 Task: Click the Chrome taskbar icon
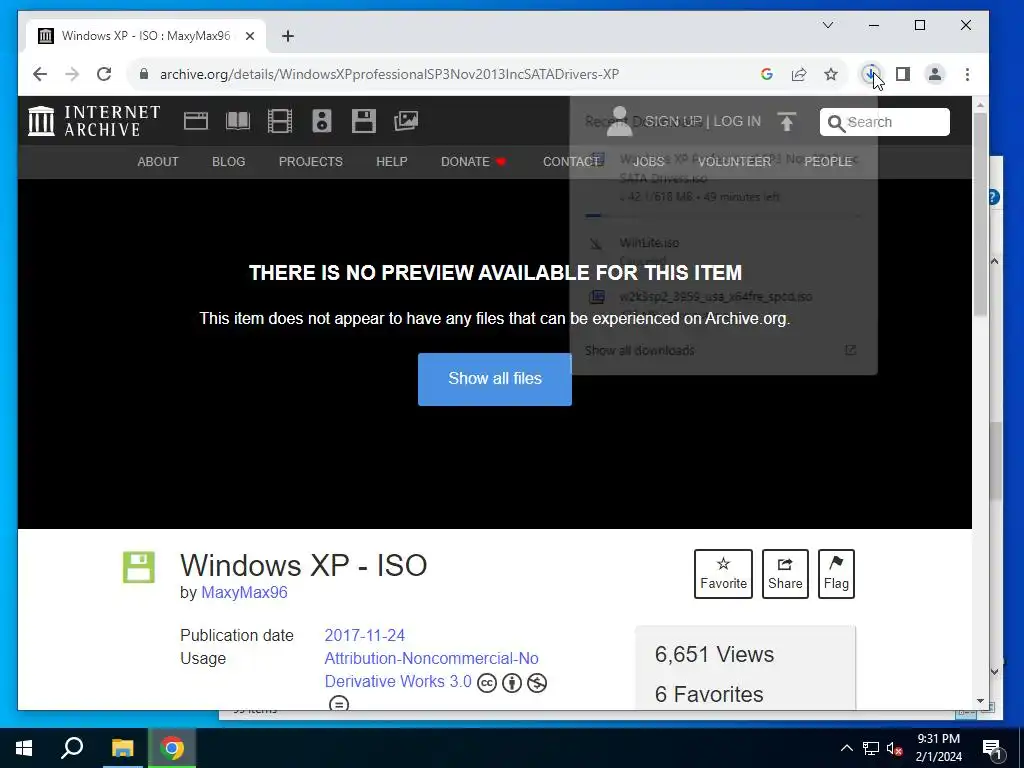pyautogui.click(x=172, y=748)
